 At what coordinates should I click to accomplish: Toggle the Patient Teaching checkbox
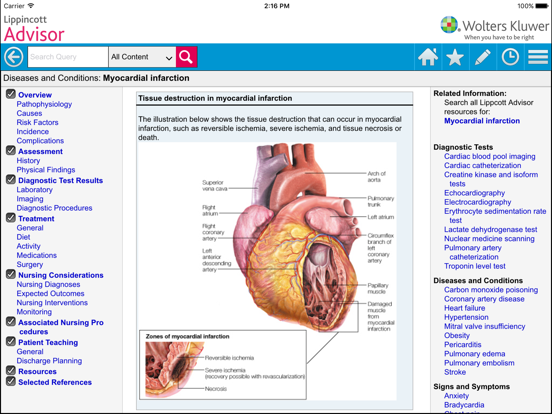point(11,341)
